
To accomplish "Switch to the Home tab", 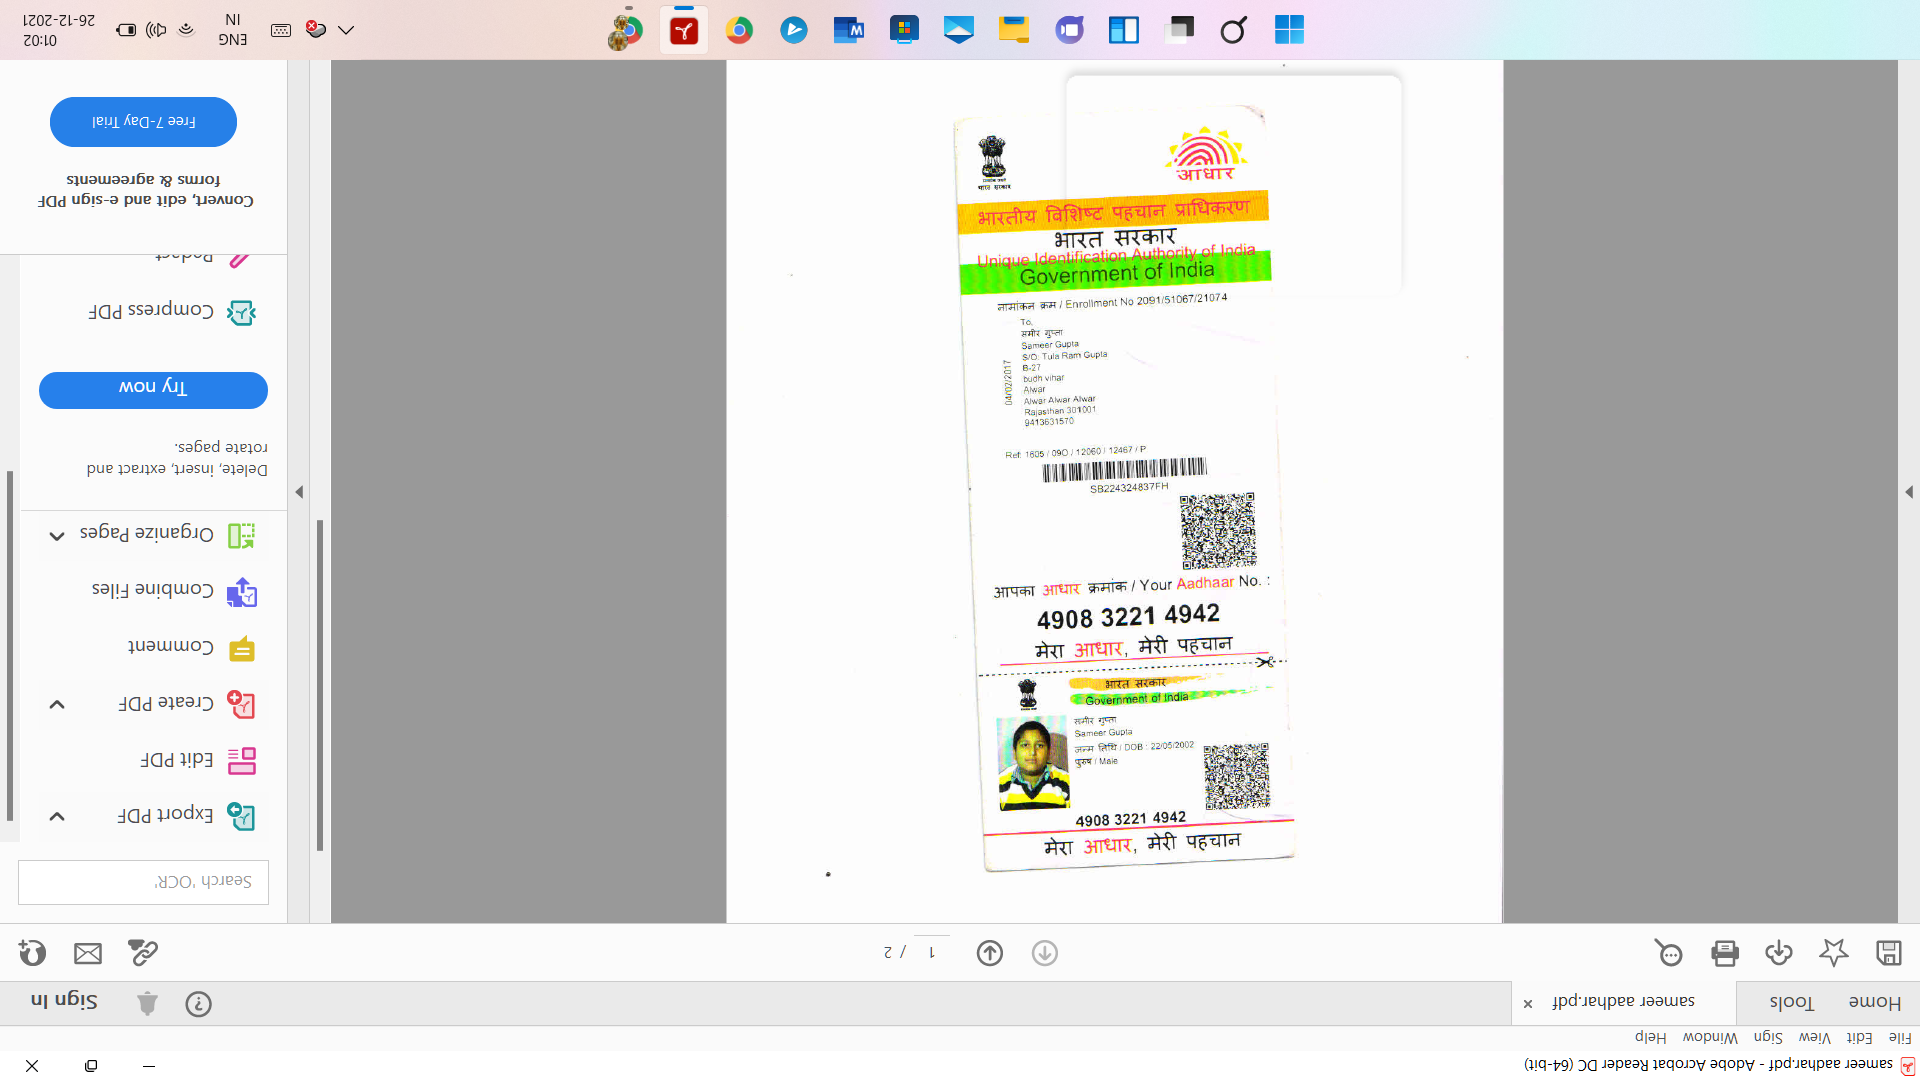I will coord(1874,1002).
